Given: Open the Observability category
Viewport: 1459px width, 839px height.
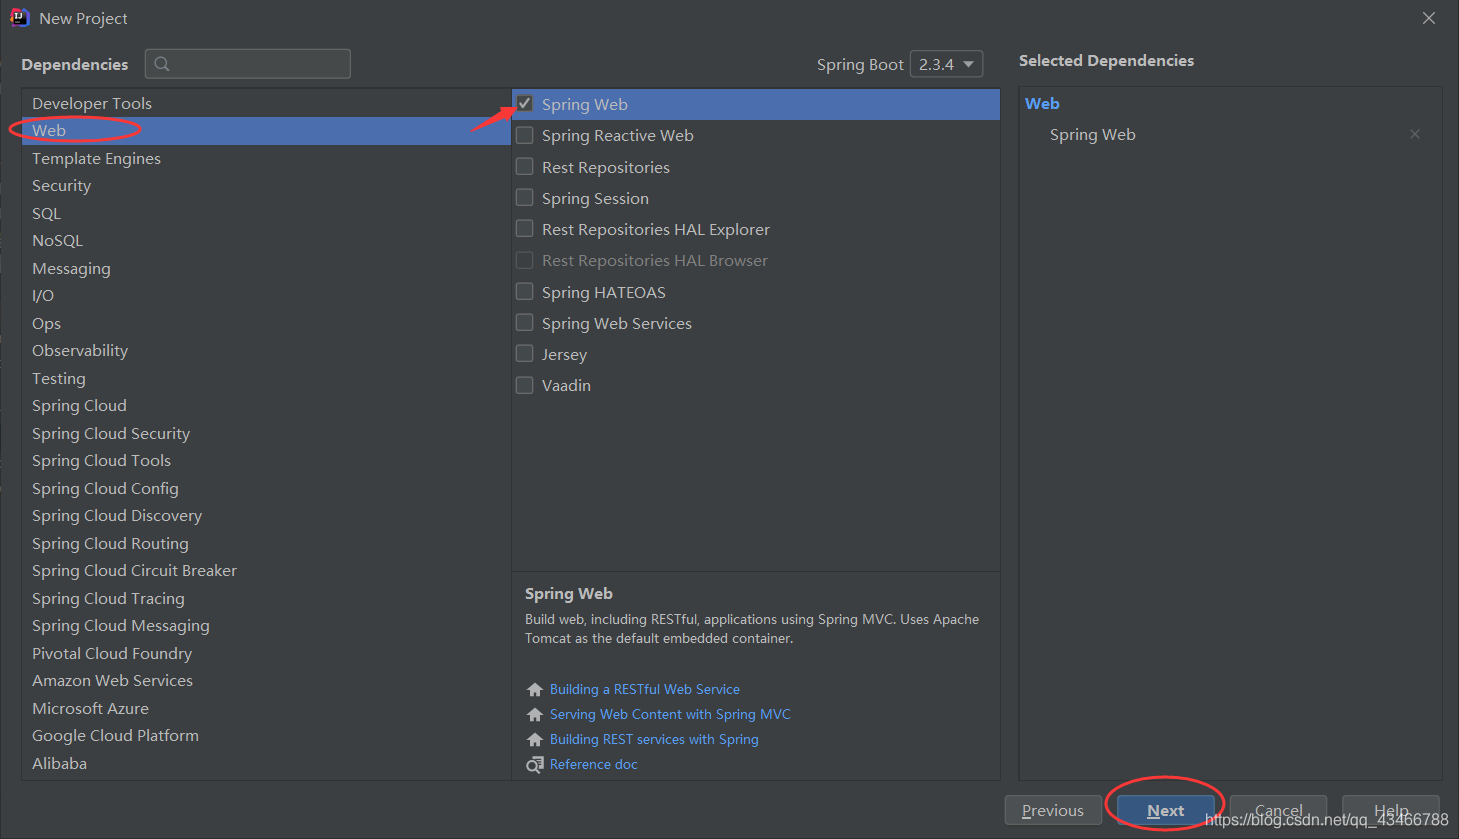Looking at the screenshot, I should 266,351.
